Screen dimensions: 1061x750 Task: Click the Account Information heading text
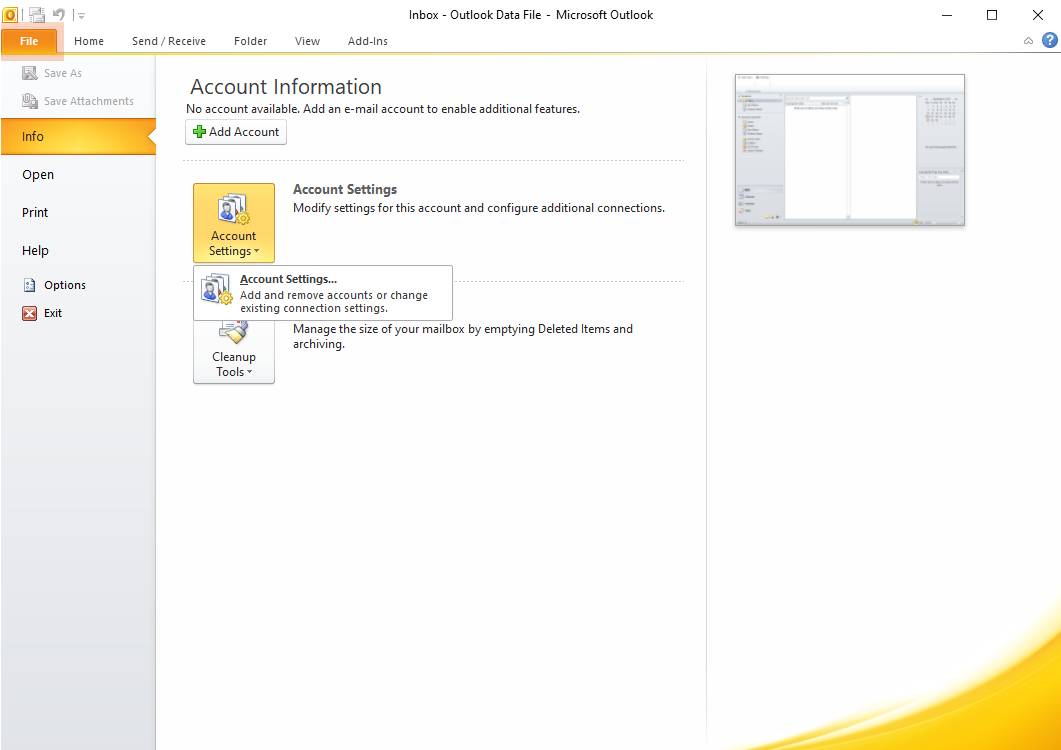point(286,87)
